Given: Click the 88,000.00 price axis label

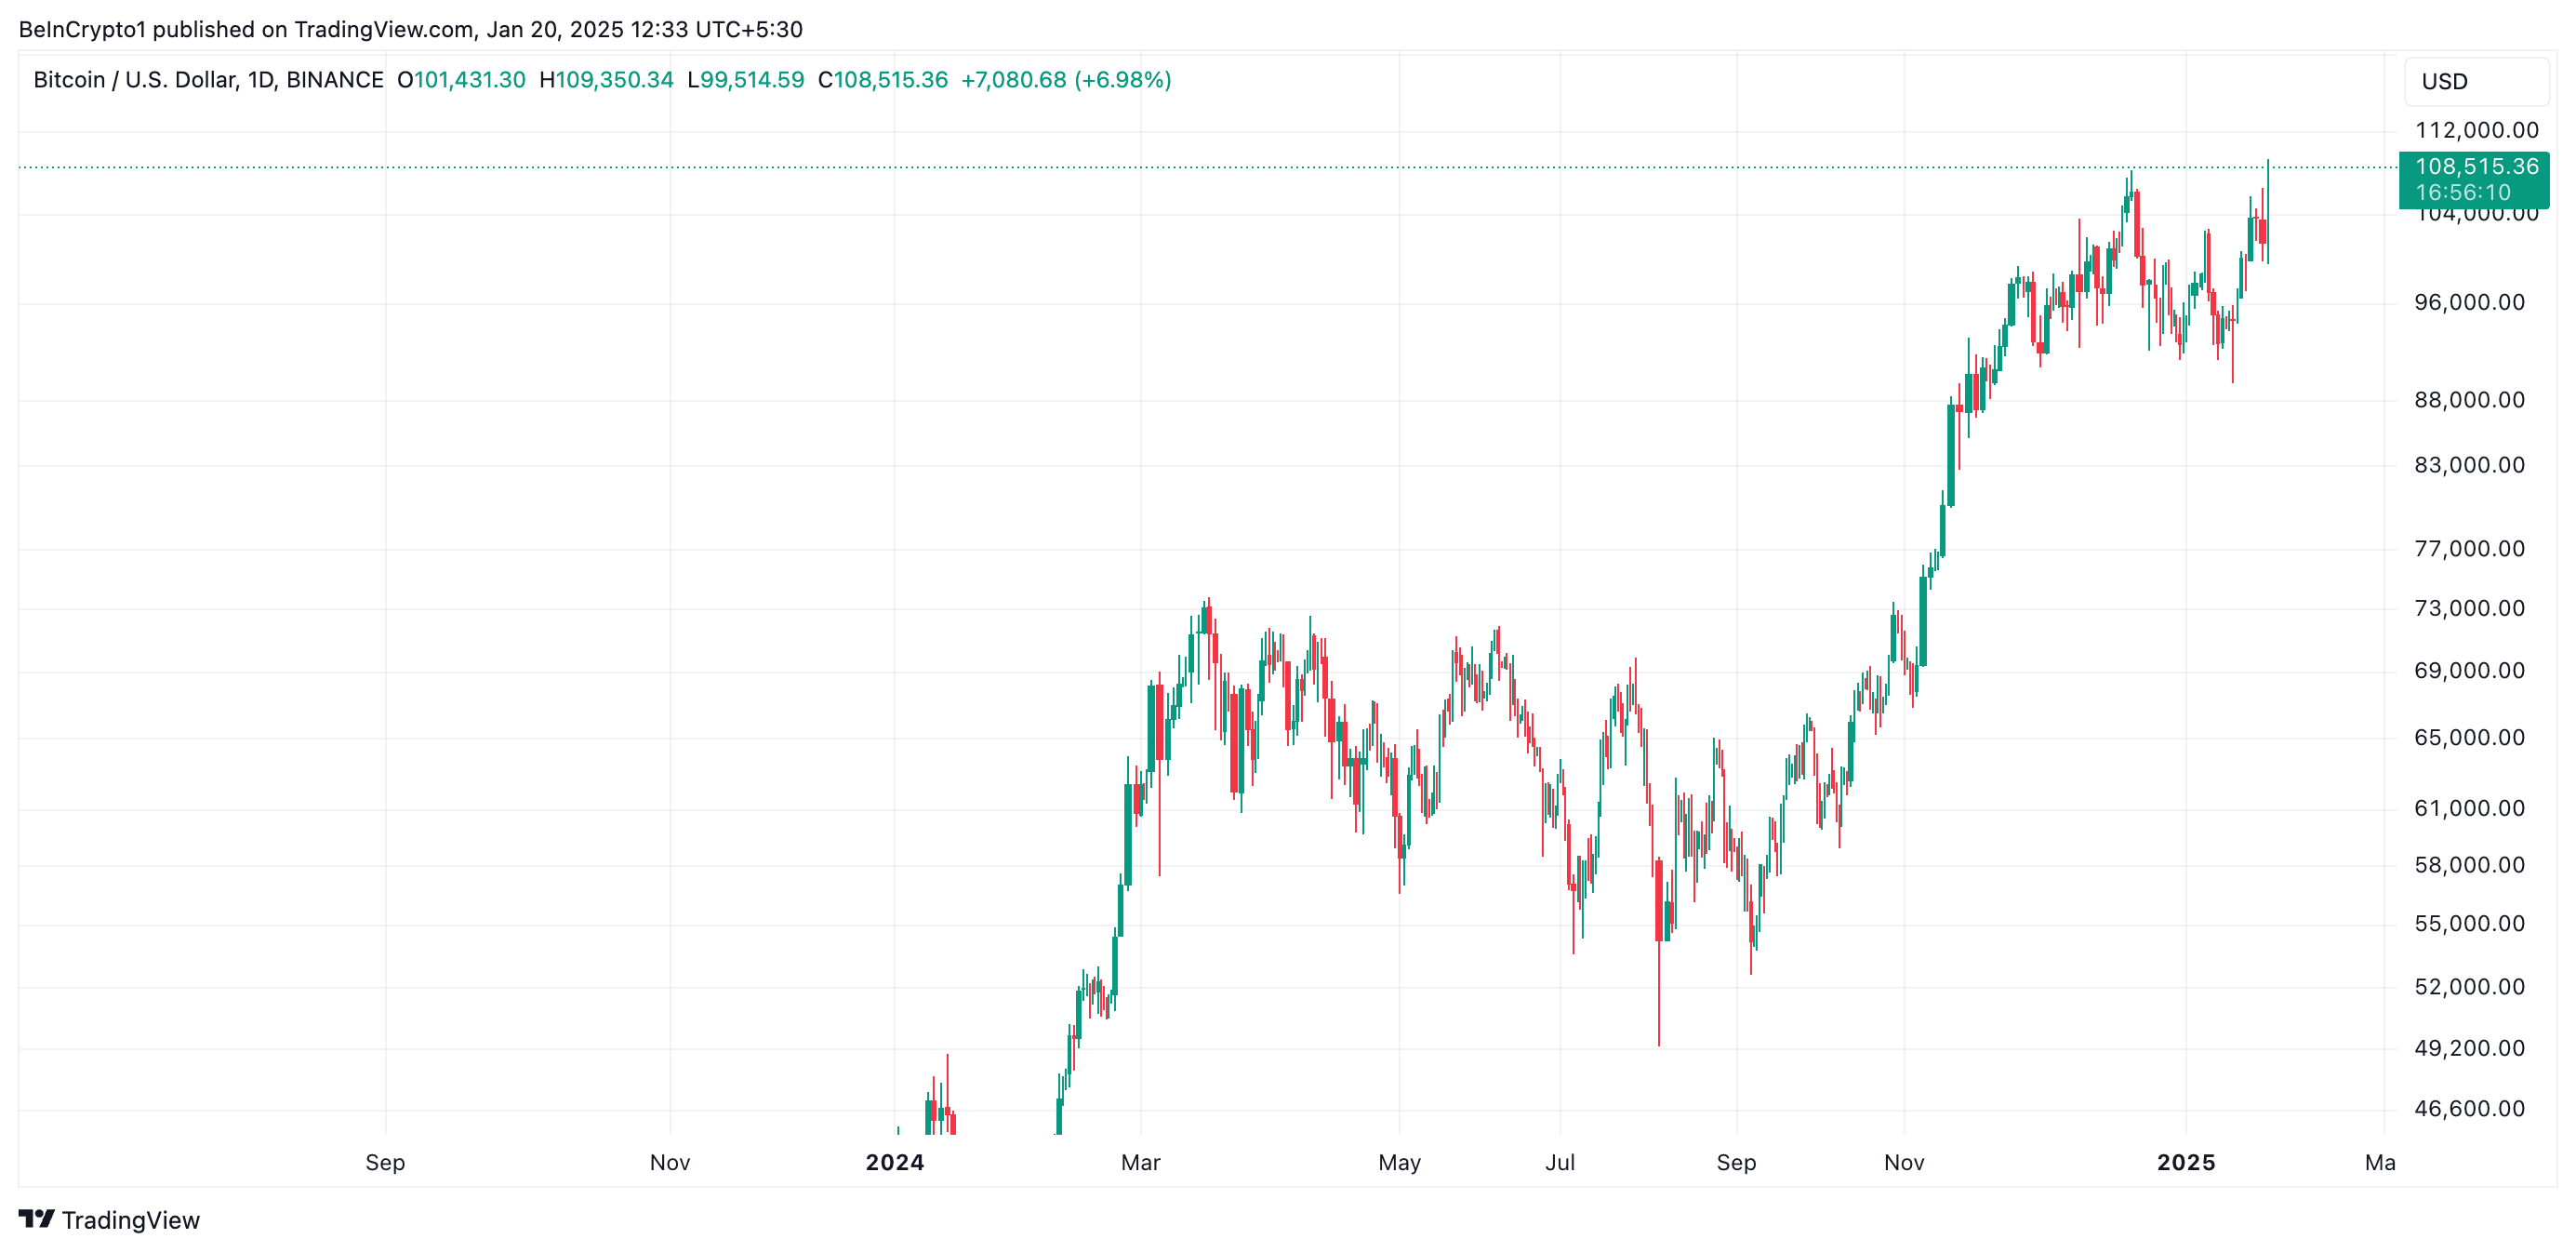Looking at the screenshot, I should [2469, 400].
